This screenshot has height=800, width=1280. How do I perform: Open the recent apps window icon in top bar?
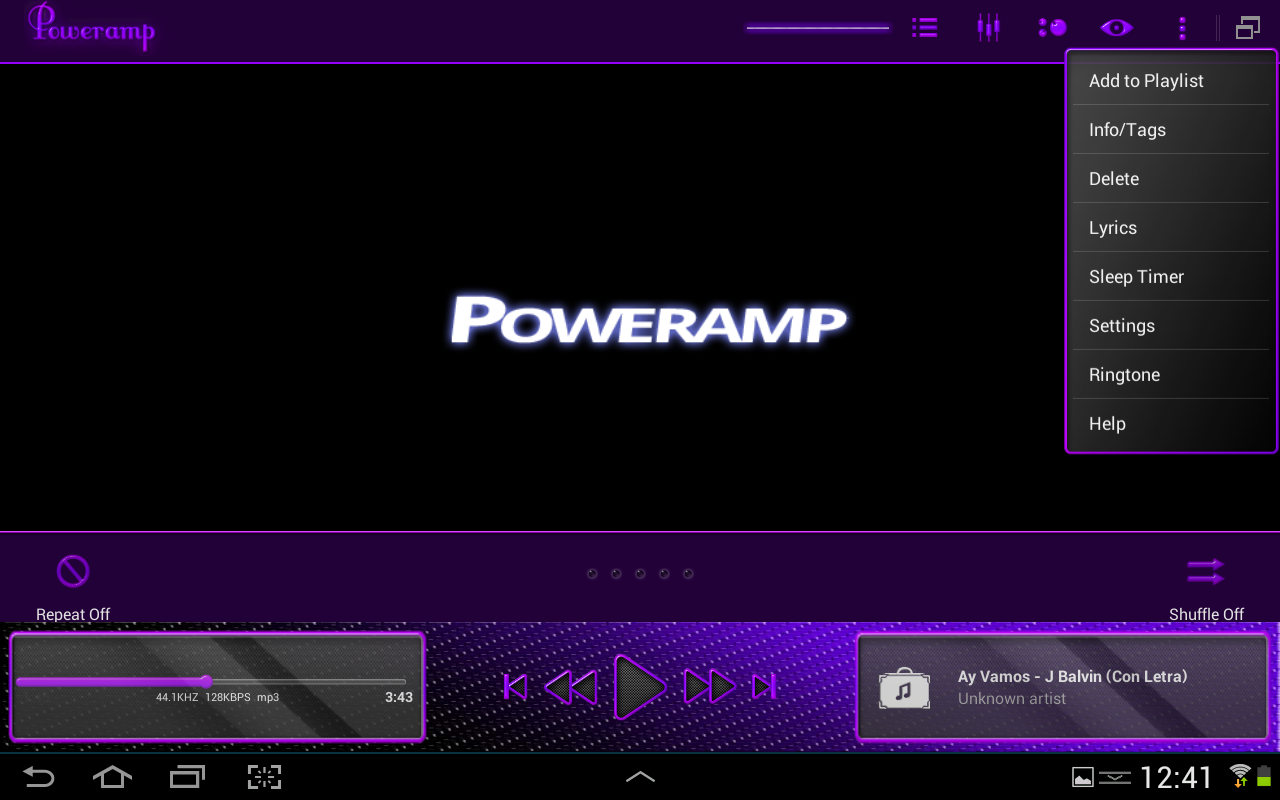click(x=1247, y=28)
